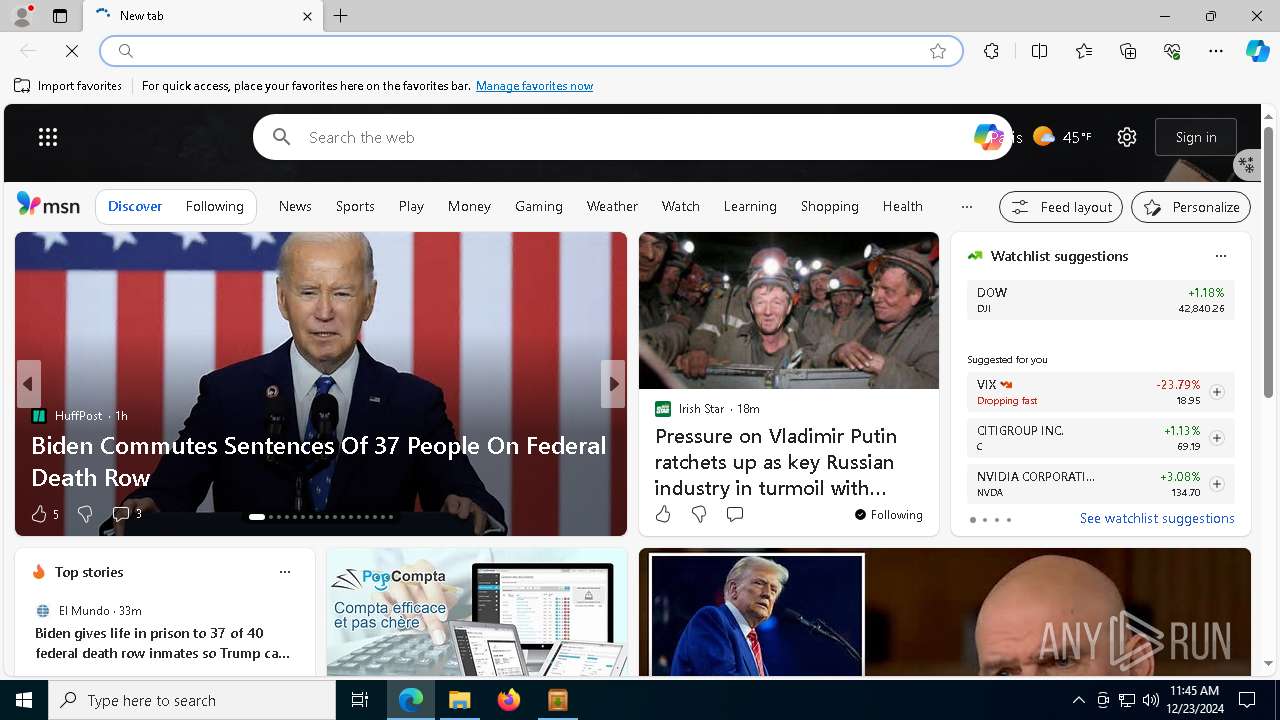Open the News section

click(x=295, y=206)
